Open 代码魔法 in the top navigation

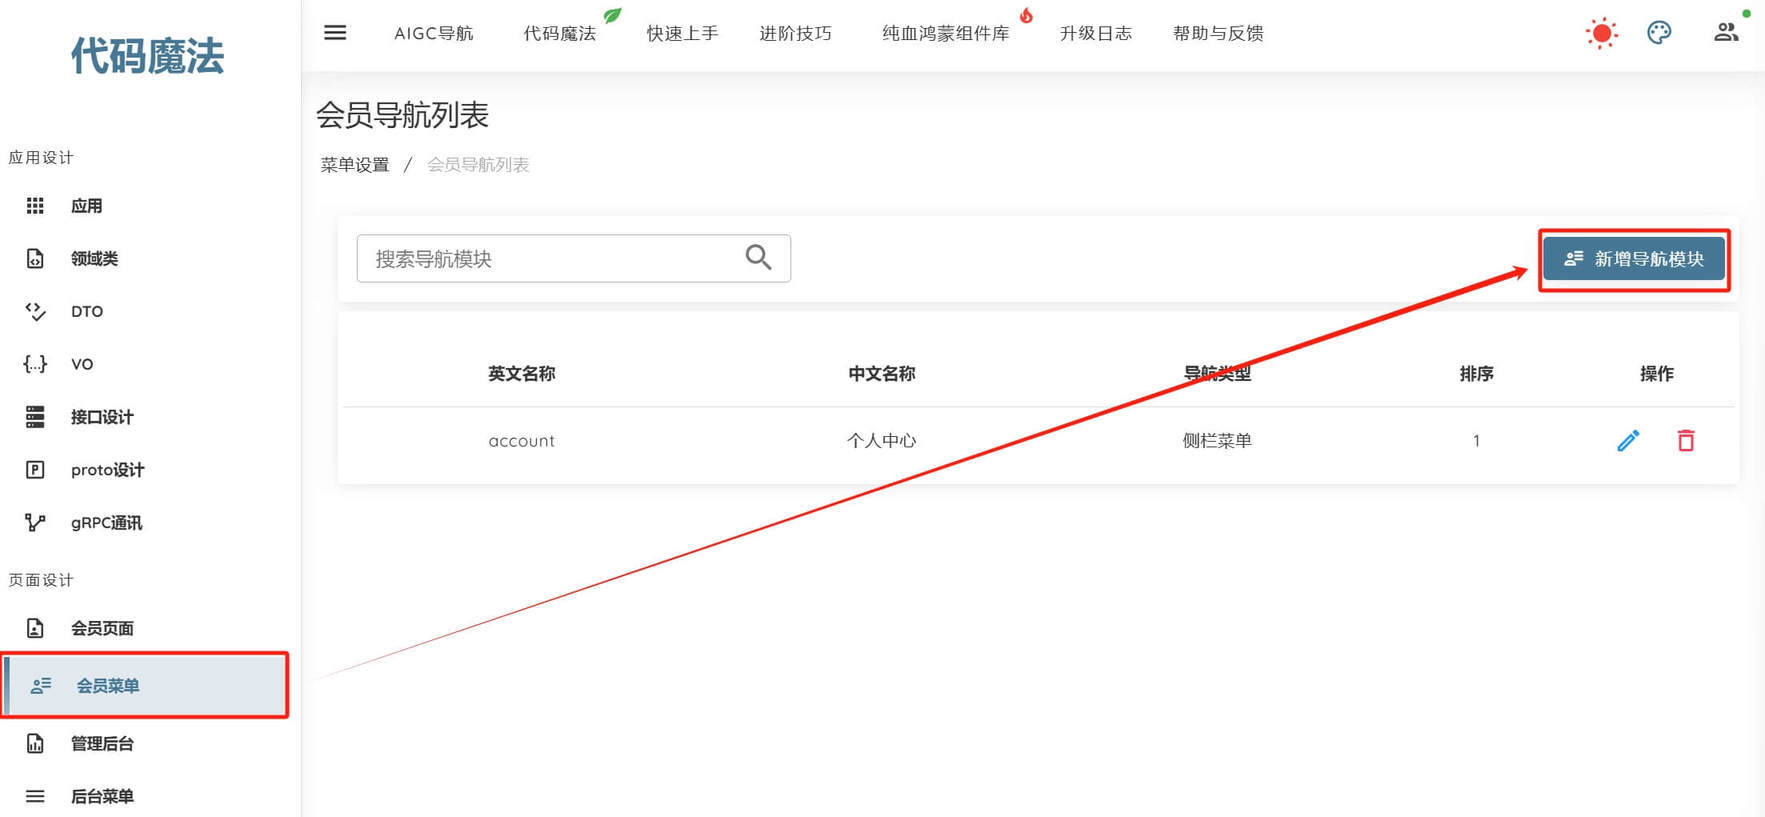coord(560,33)
